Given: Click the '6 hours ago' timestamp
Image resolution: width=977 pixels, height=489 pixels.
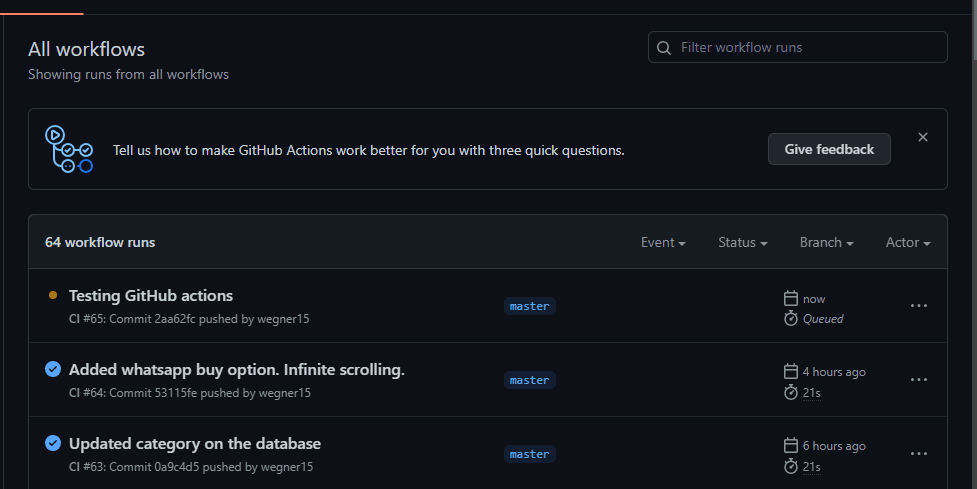Looking at the screenshot, I should pyautogui.click(x=834, y=446).
